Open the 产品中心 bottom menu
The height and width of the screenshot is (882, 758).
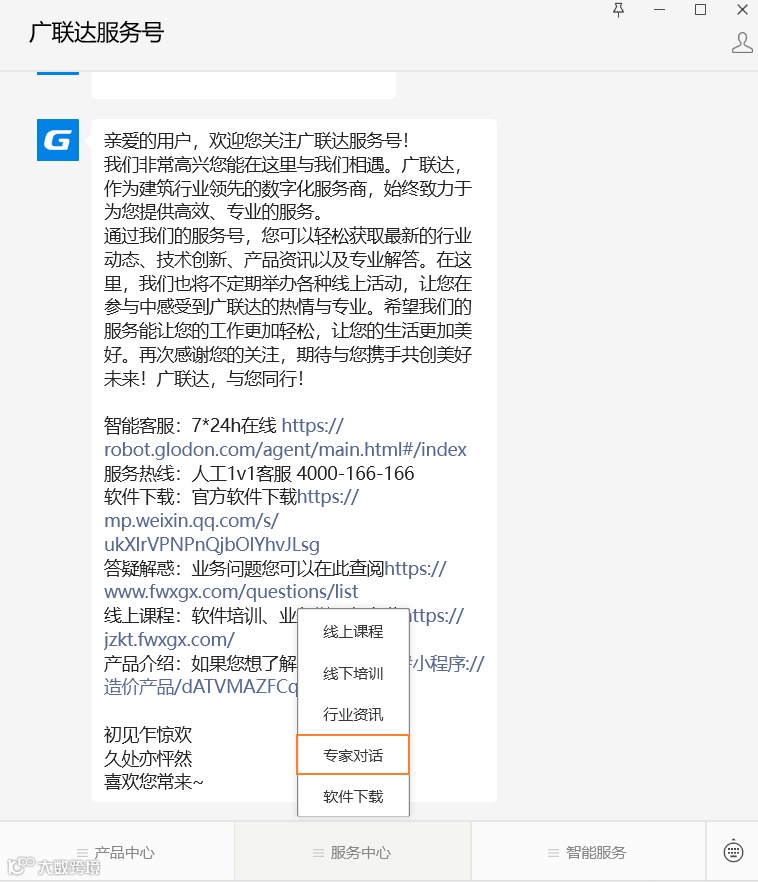click(117, 852)
